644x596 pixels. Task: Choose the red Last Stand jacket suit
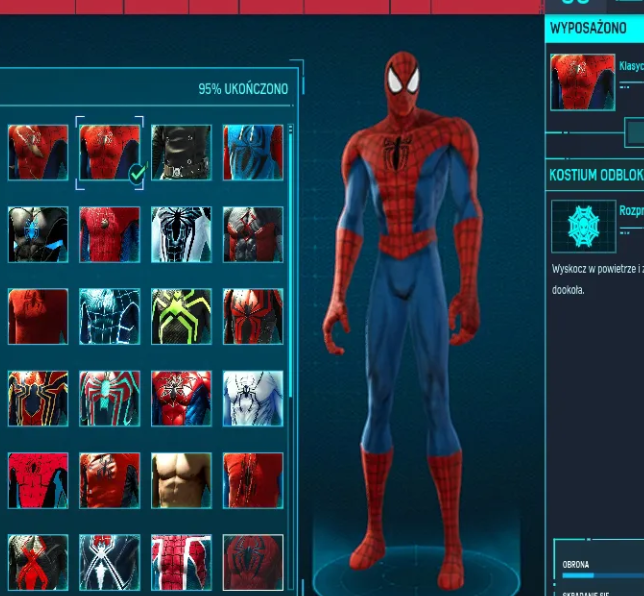(x=110, y=481)
